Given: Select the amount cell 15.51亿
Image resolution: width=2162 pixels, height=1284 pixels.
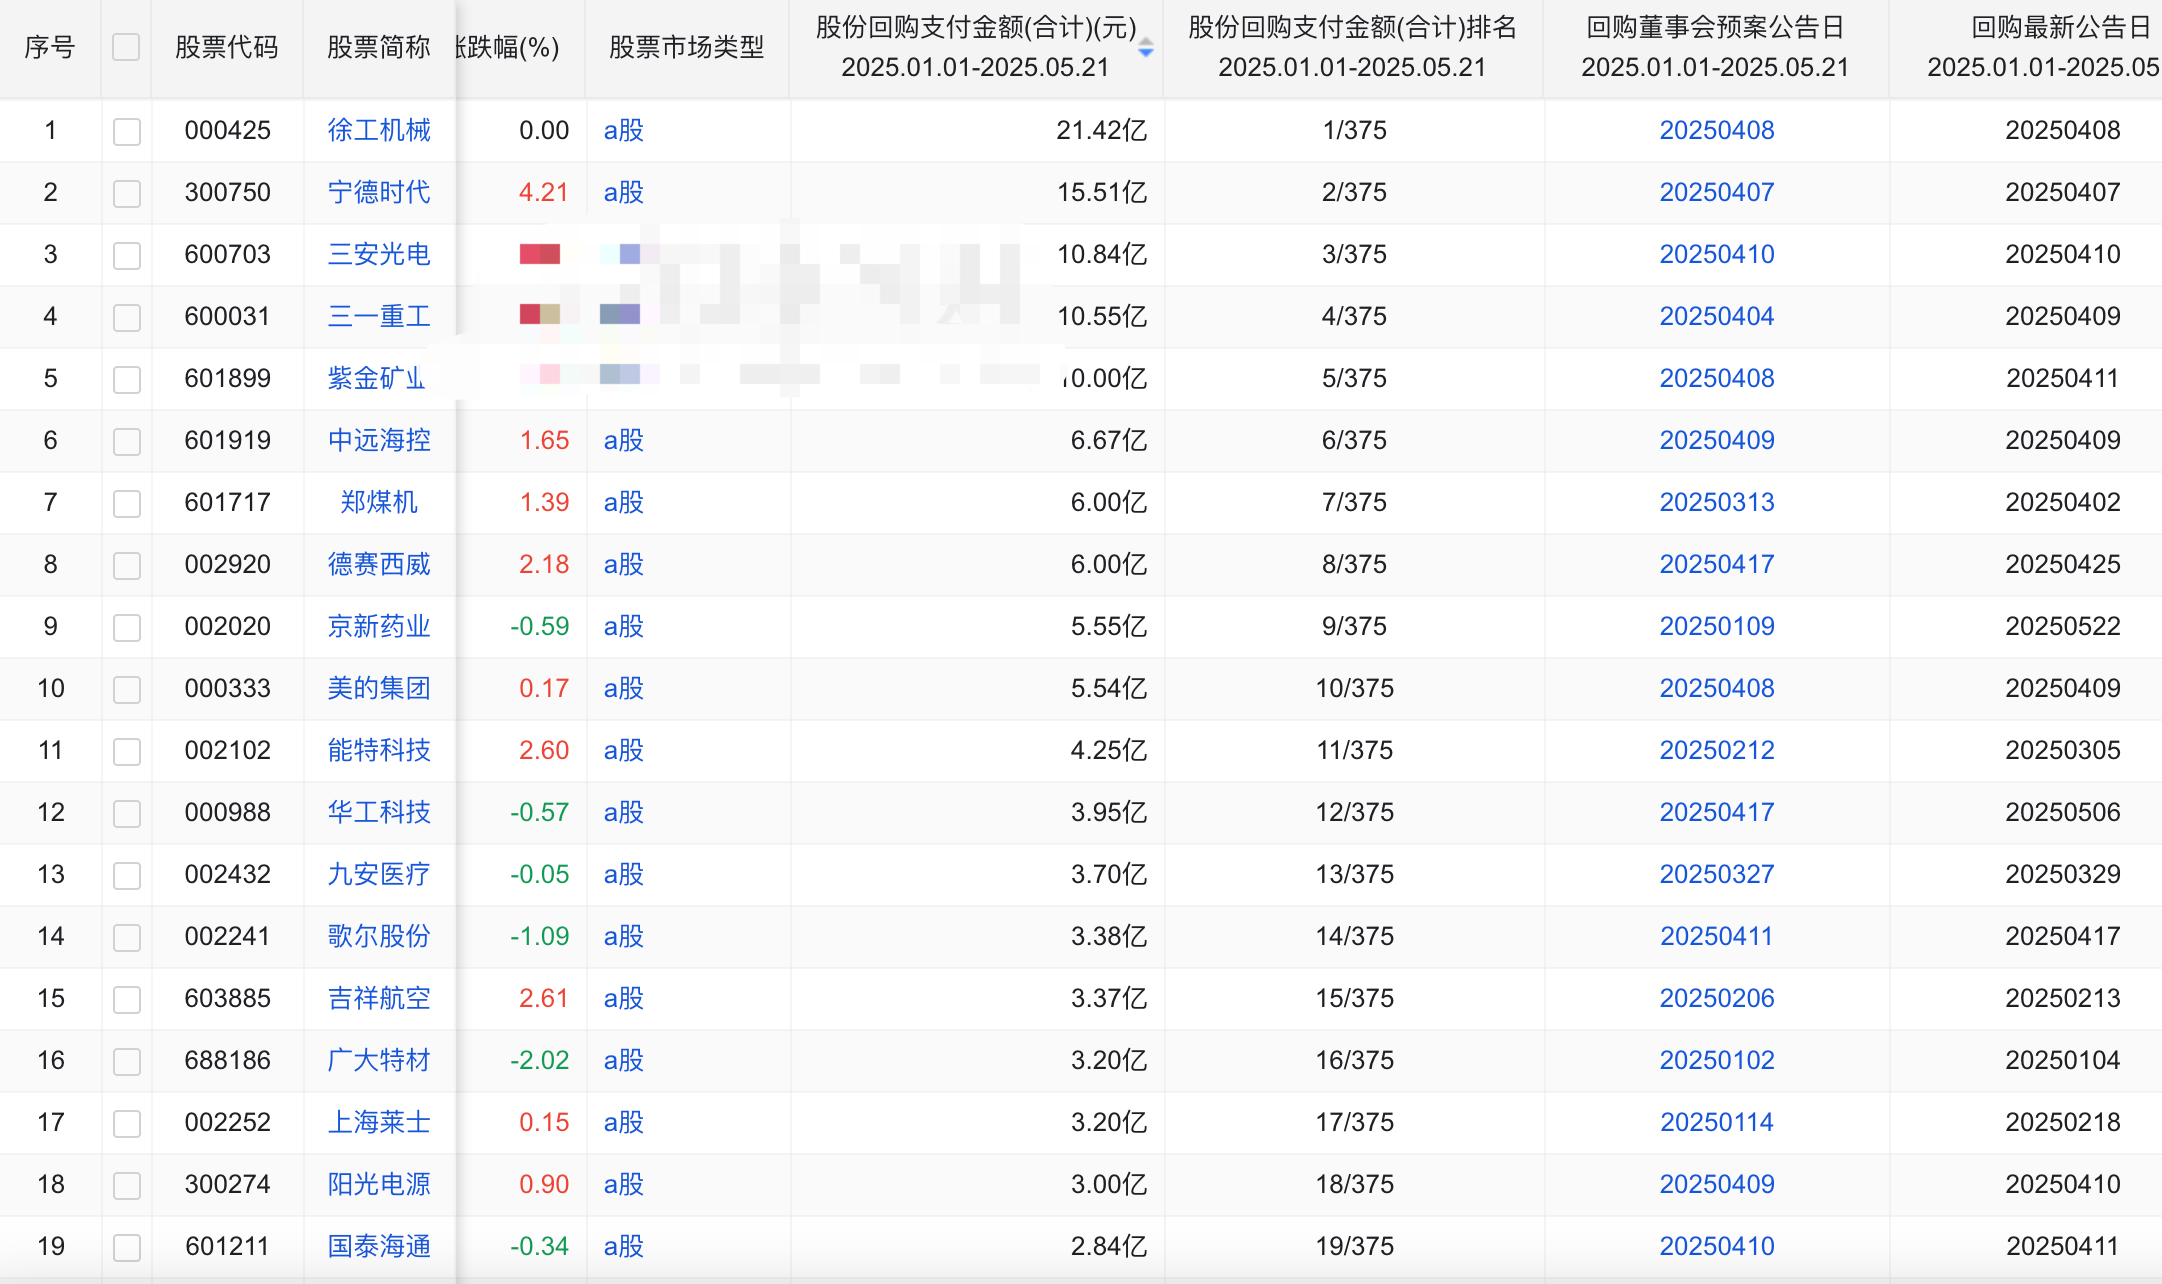Looking at the screenshot, I should (x=1102, y=192).
